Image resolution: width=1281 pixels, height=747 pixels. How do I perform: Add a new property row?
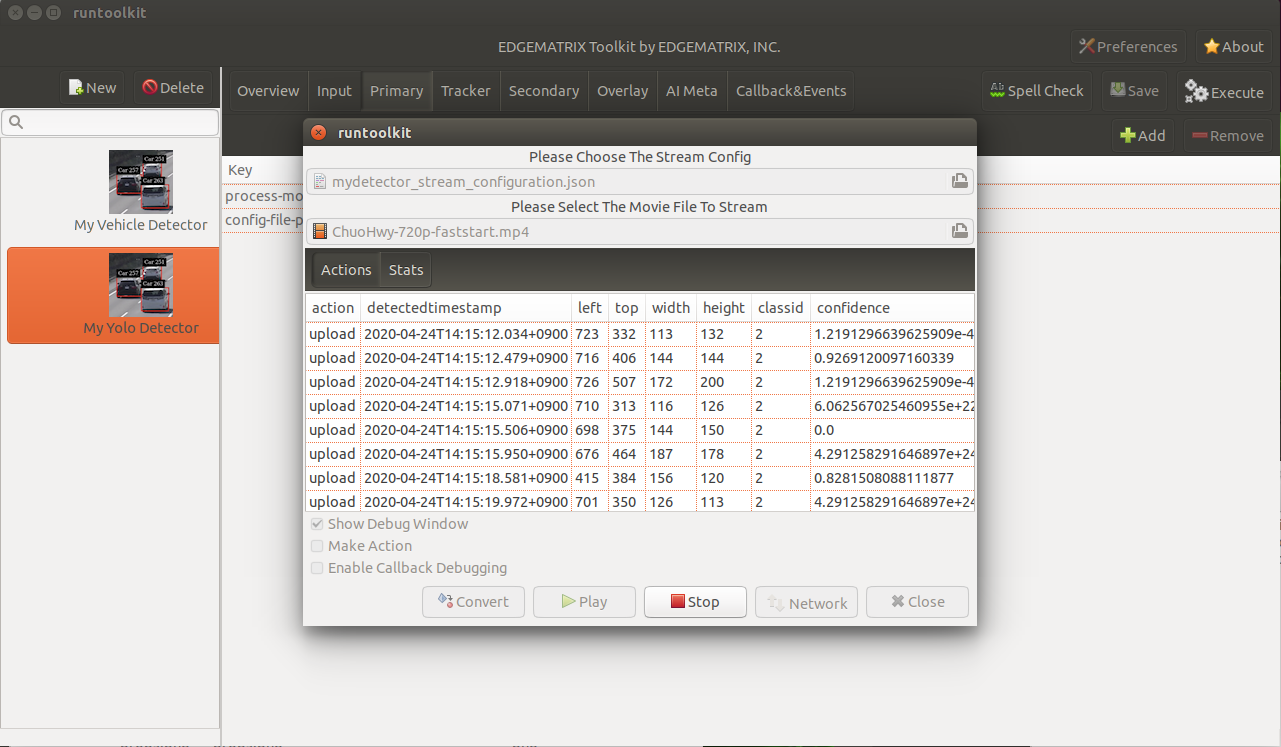pos(1142,136)
